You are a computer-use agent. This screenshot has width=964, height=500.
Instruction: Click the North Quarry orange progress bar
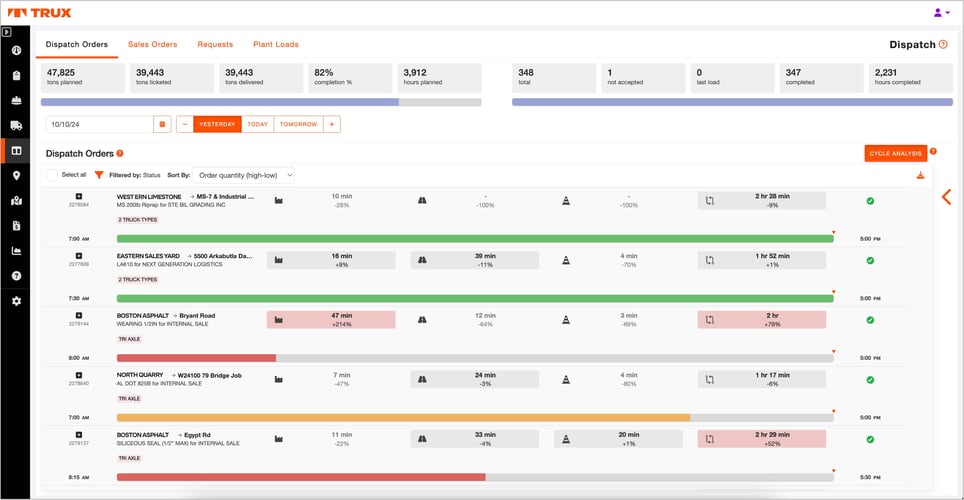pyautogui.click(x=403, y=418)
